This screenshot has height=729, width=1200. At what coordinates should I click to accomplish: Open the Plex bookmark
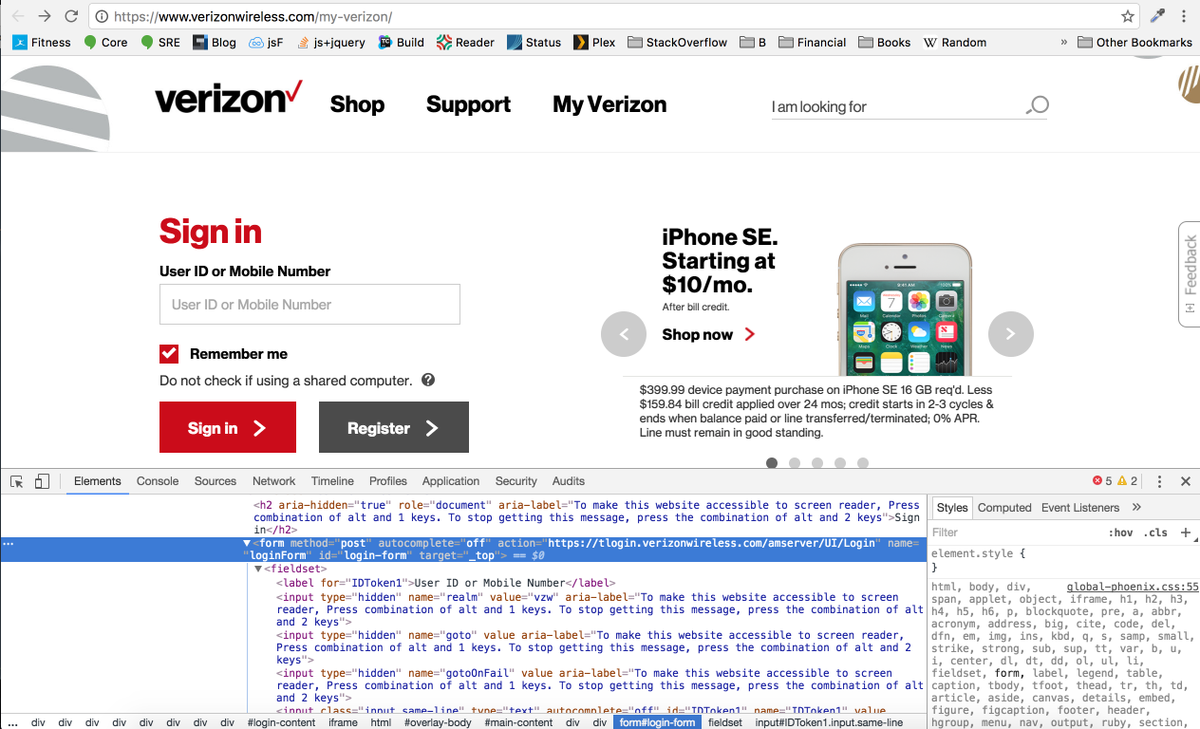(594, 42)
